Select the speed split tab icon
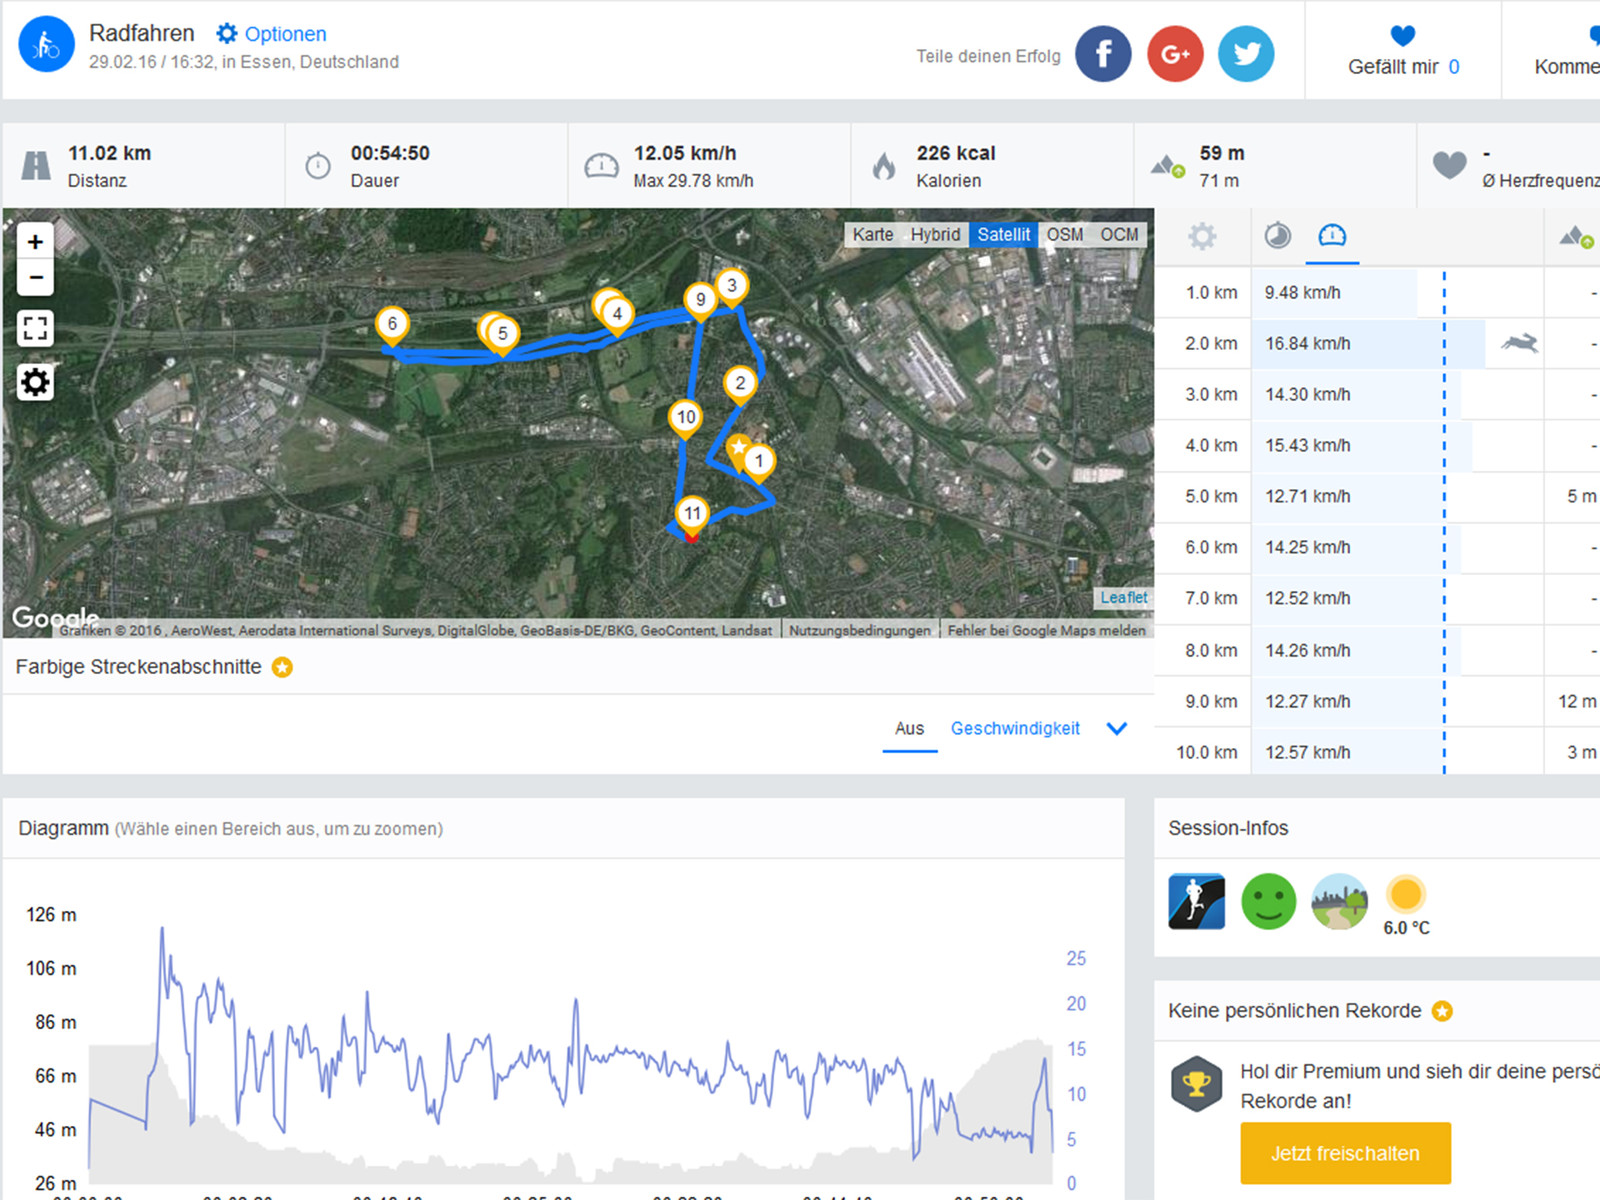The height and width of the screenshot is (1200, 1600). (1332, 236)
